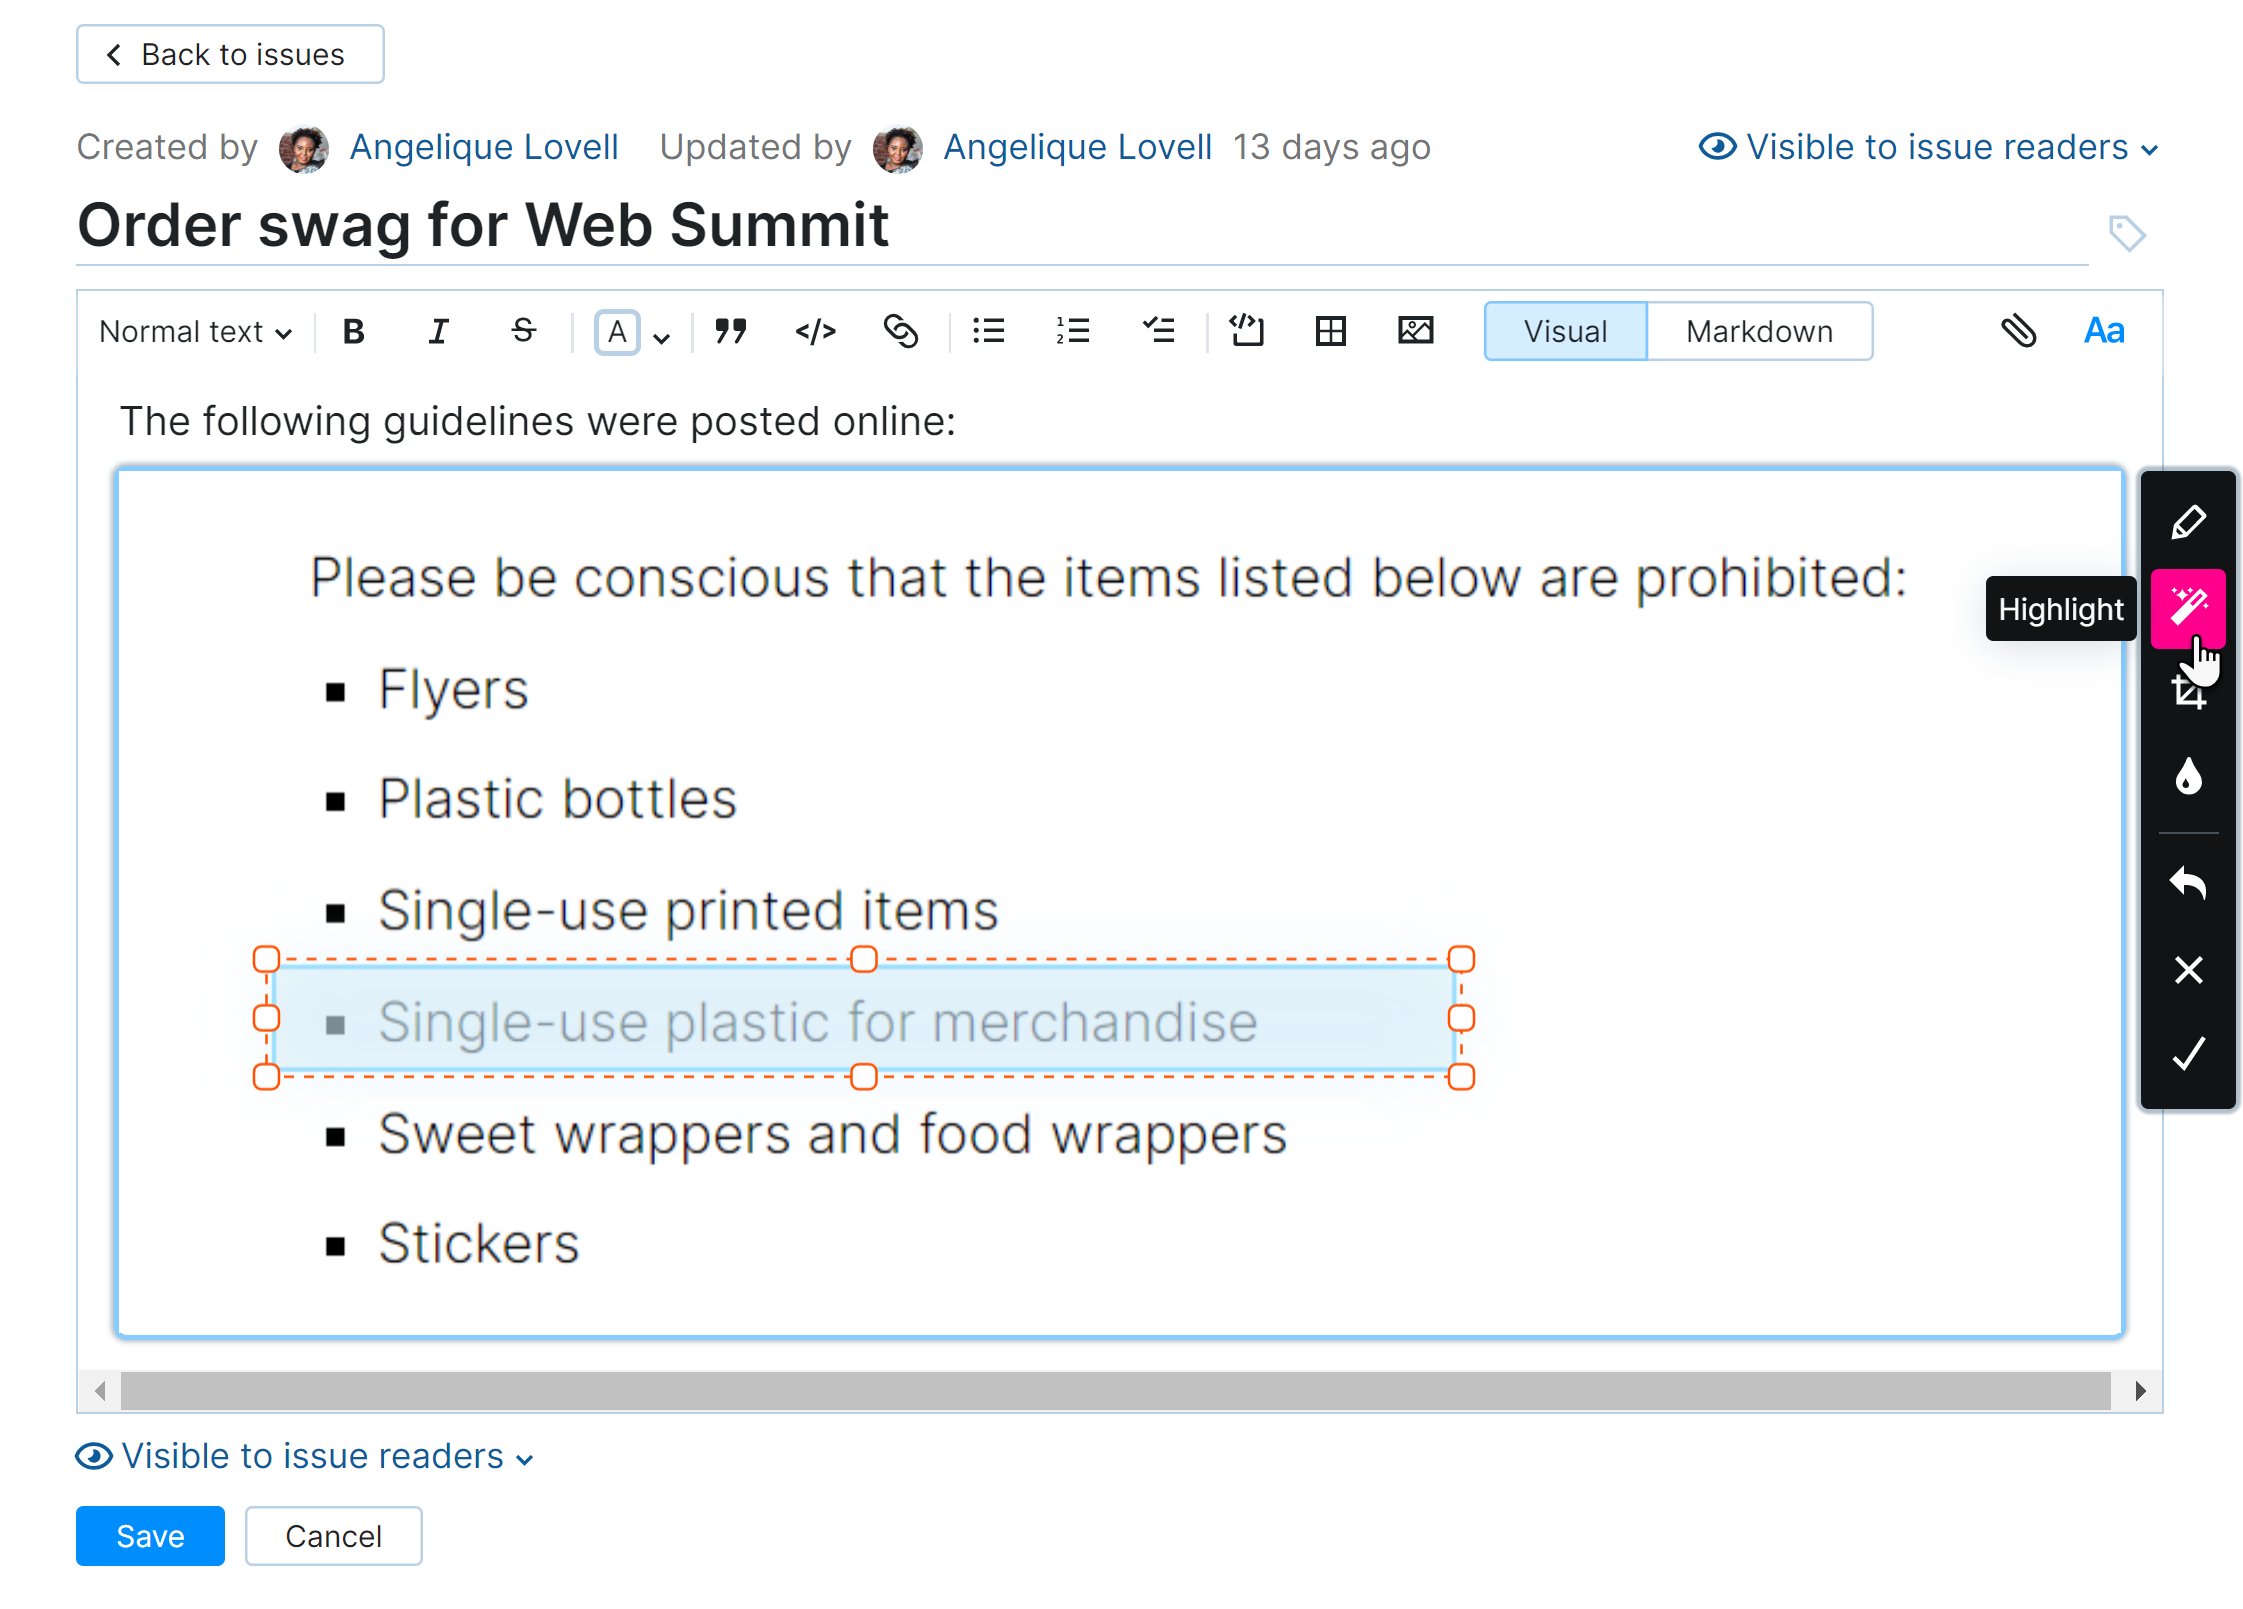Insert a link into the text
Image resolution: width=2243 pixels, height=1609 pixels.
pos(900,331)
